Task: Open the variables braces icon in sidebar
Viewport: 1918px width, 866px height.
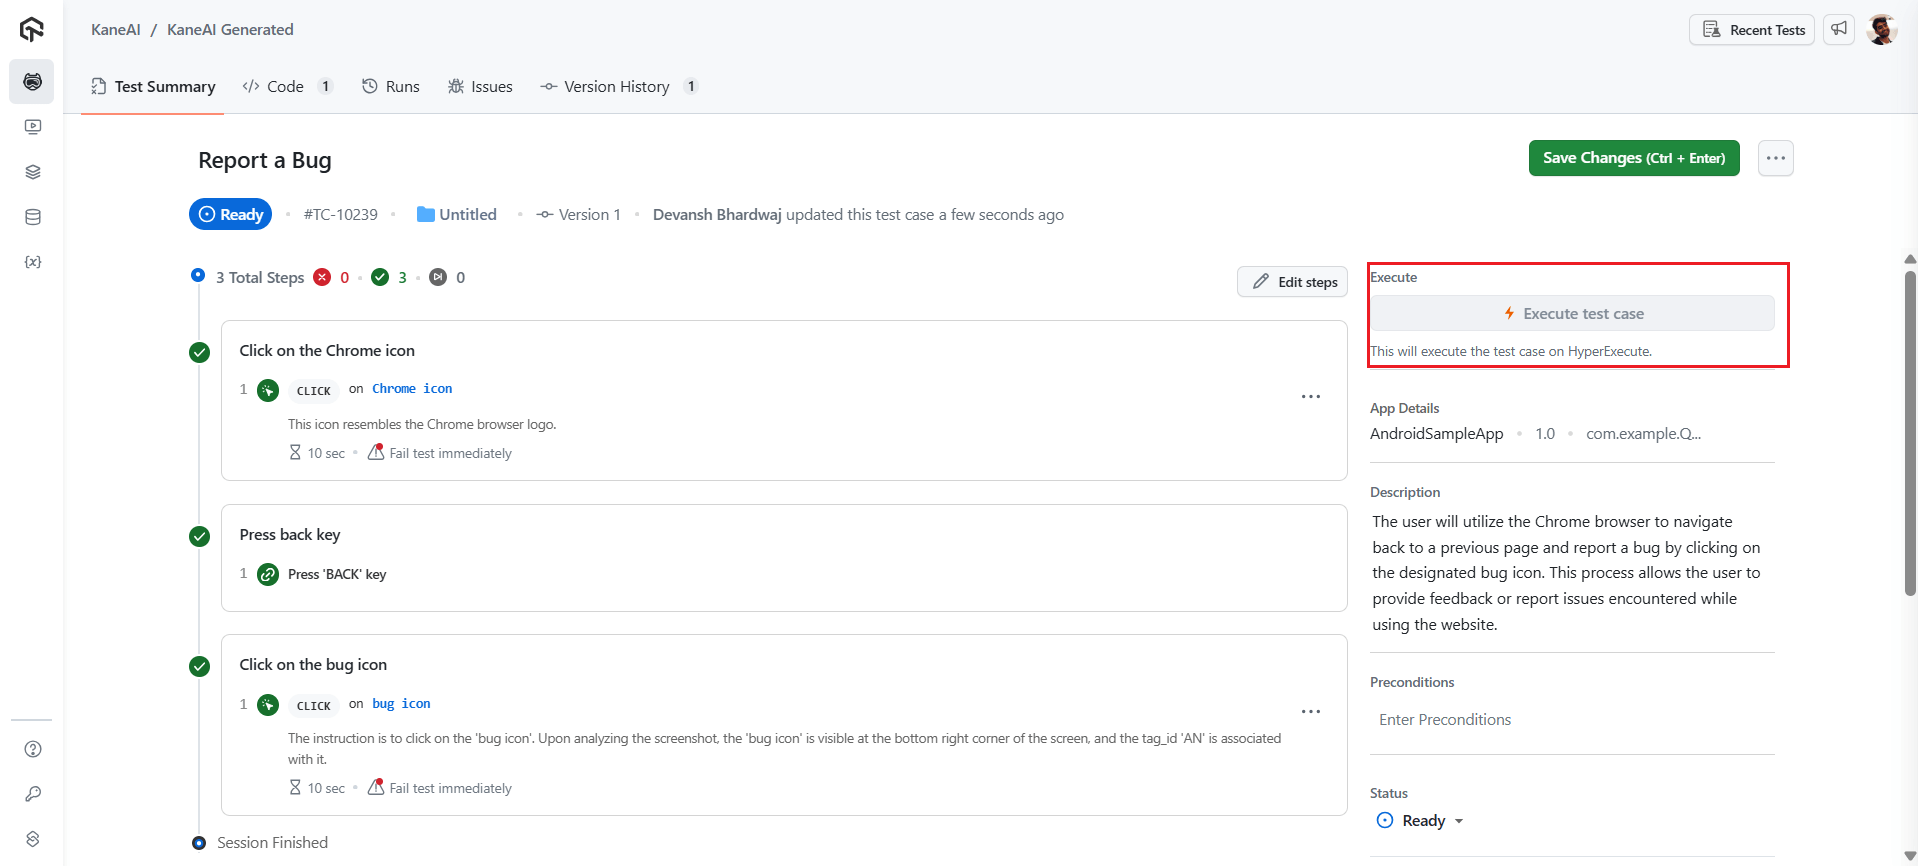Action: pos(32,262)
